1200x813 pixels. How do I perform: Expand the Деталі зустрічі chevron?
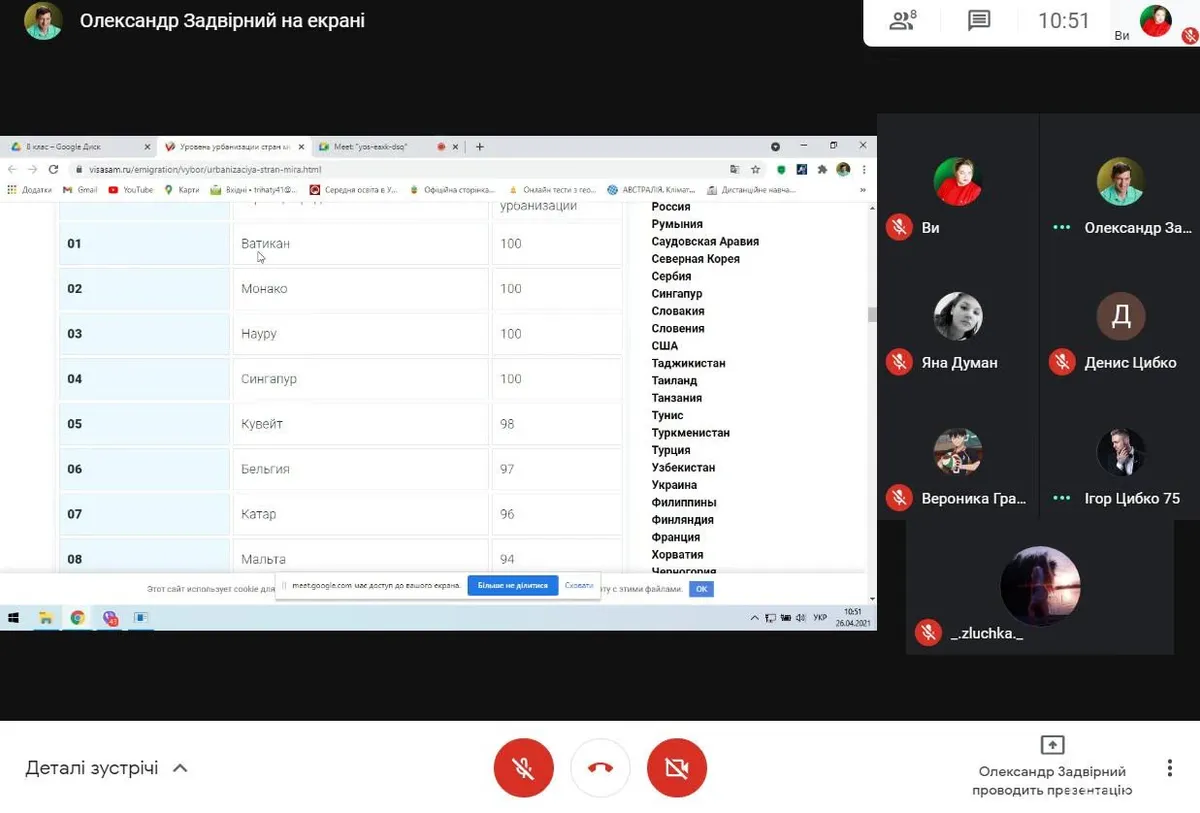pos(180,769)
